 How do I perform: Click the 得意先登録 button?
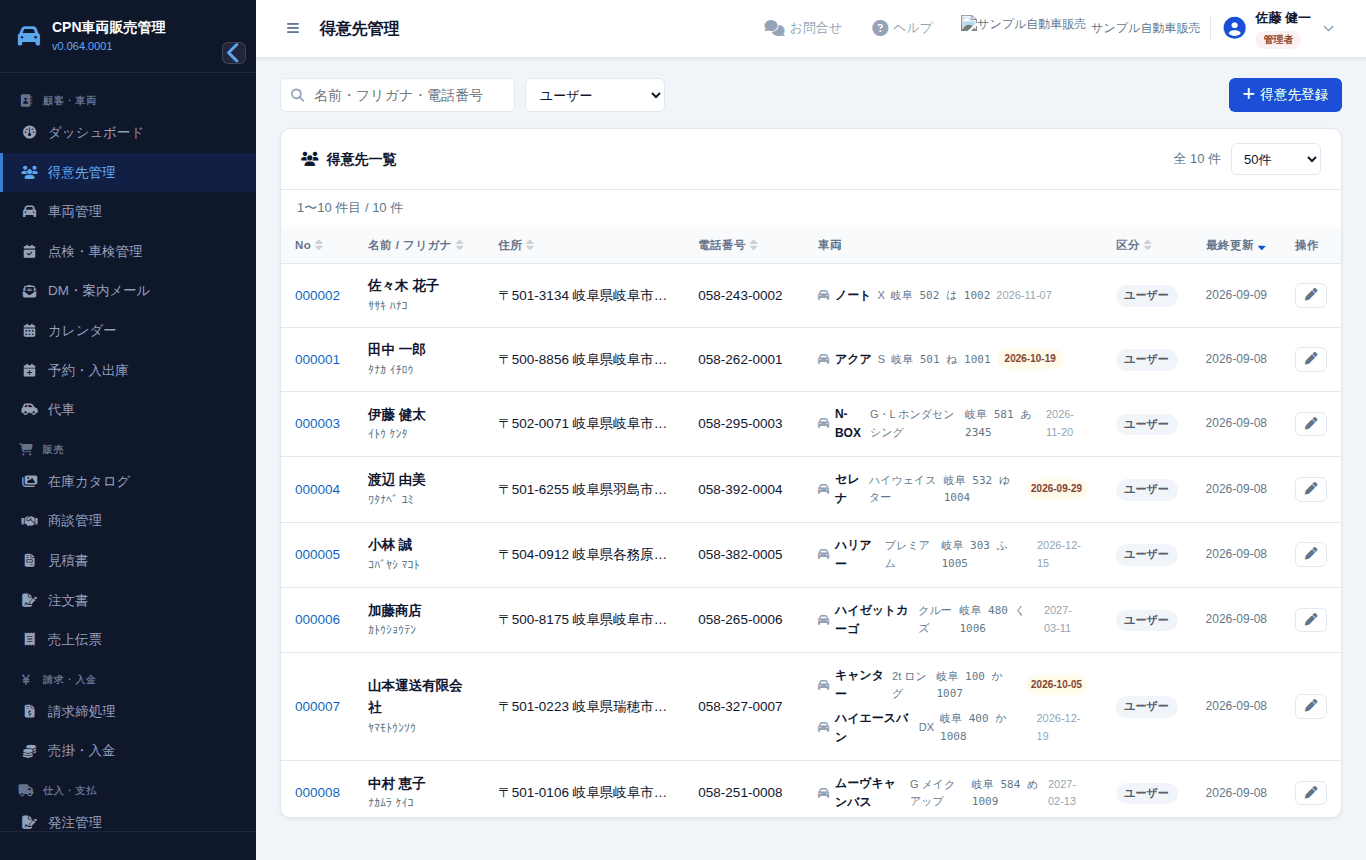click(x=1285, y=95)
